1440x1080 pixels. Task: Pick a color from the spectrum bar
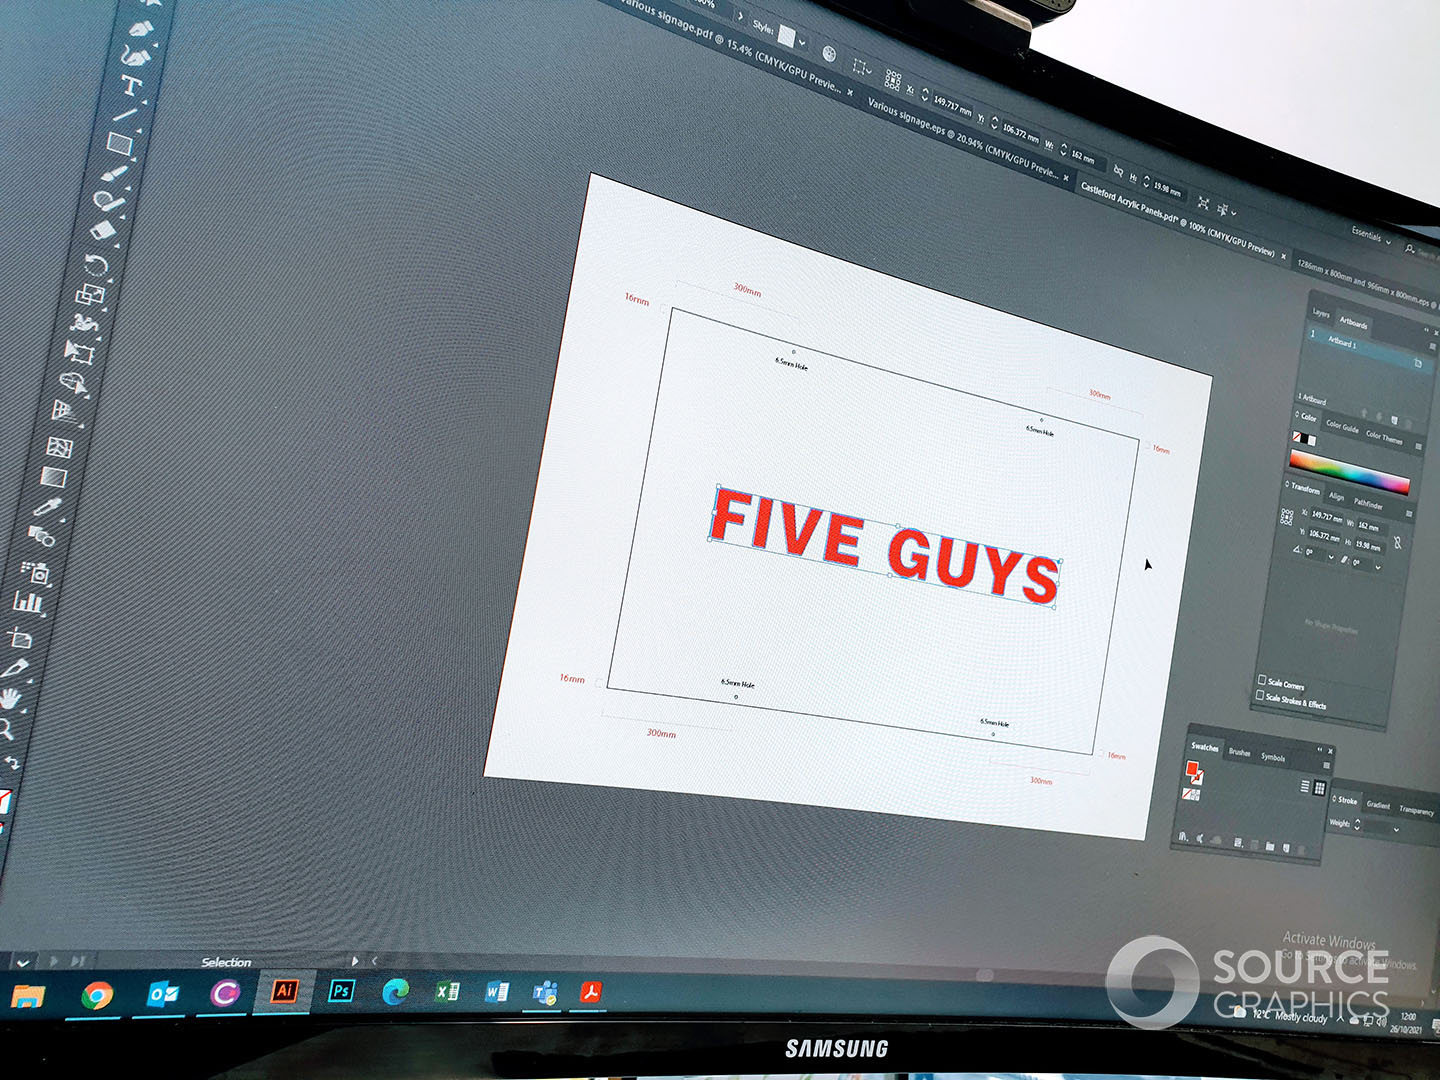(1348, 471)
